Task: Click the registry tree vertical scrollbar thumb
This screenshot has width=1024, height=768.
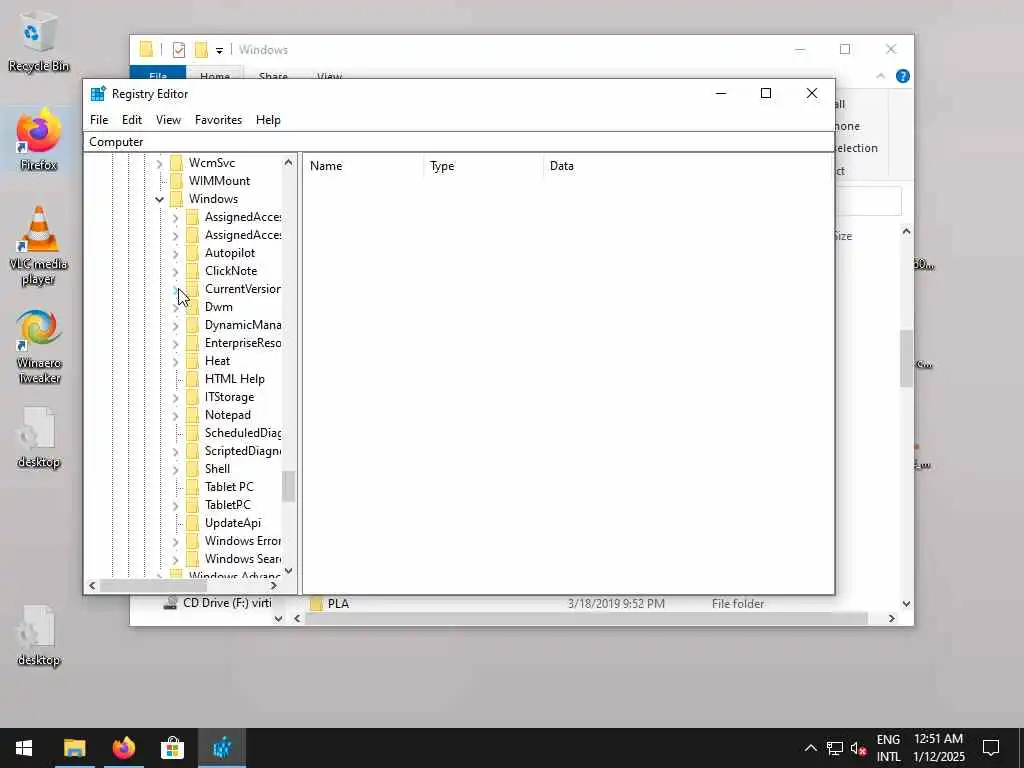Action: click(x=288, y=486)
